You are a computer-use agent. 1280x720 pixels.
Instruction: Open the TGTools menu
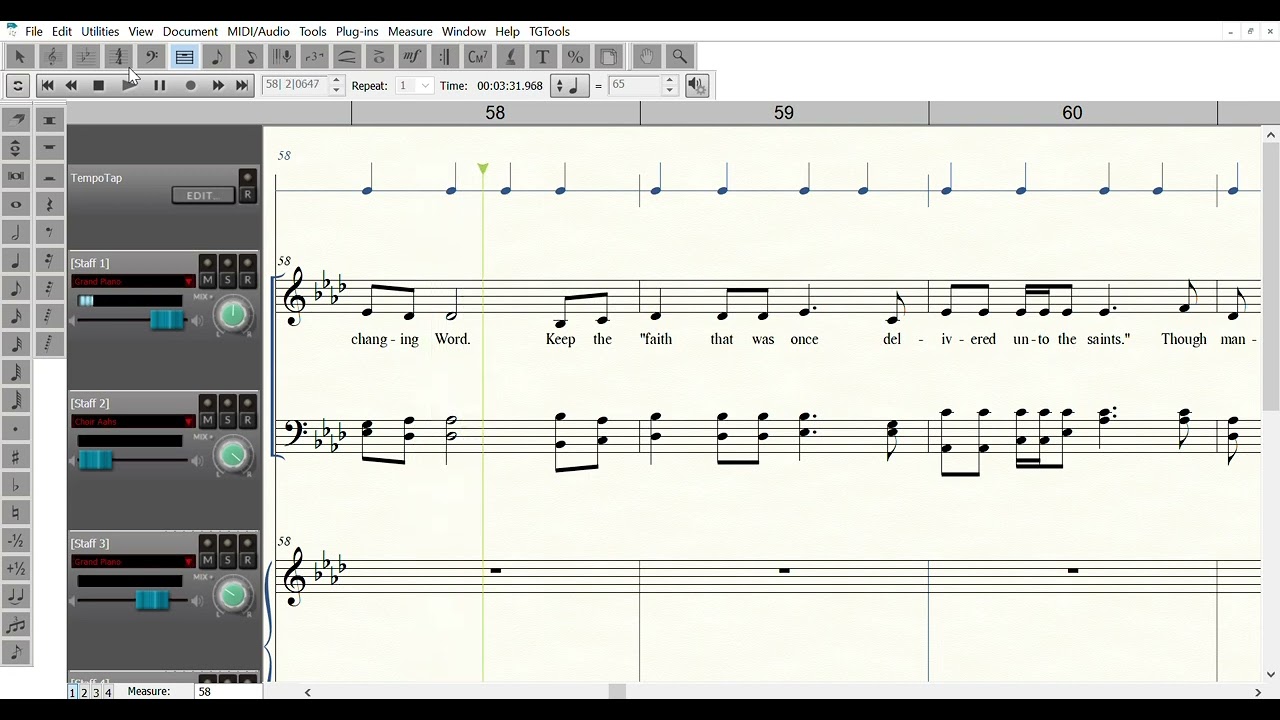[x=549, y=32]
